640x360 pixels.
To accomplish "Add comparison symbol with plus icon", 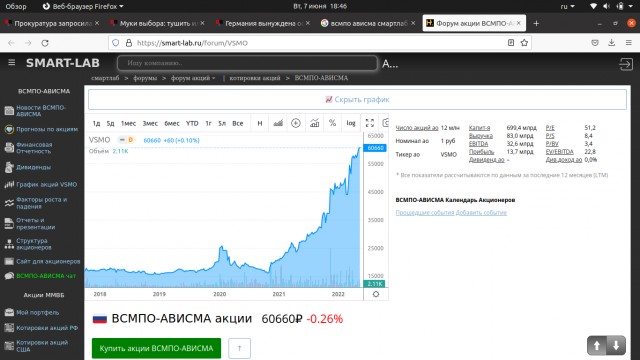I will pyautogui.click(x=296, y=123).
